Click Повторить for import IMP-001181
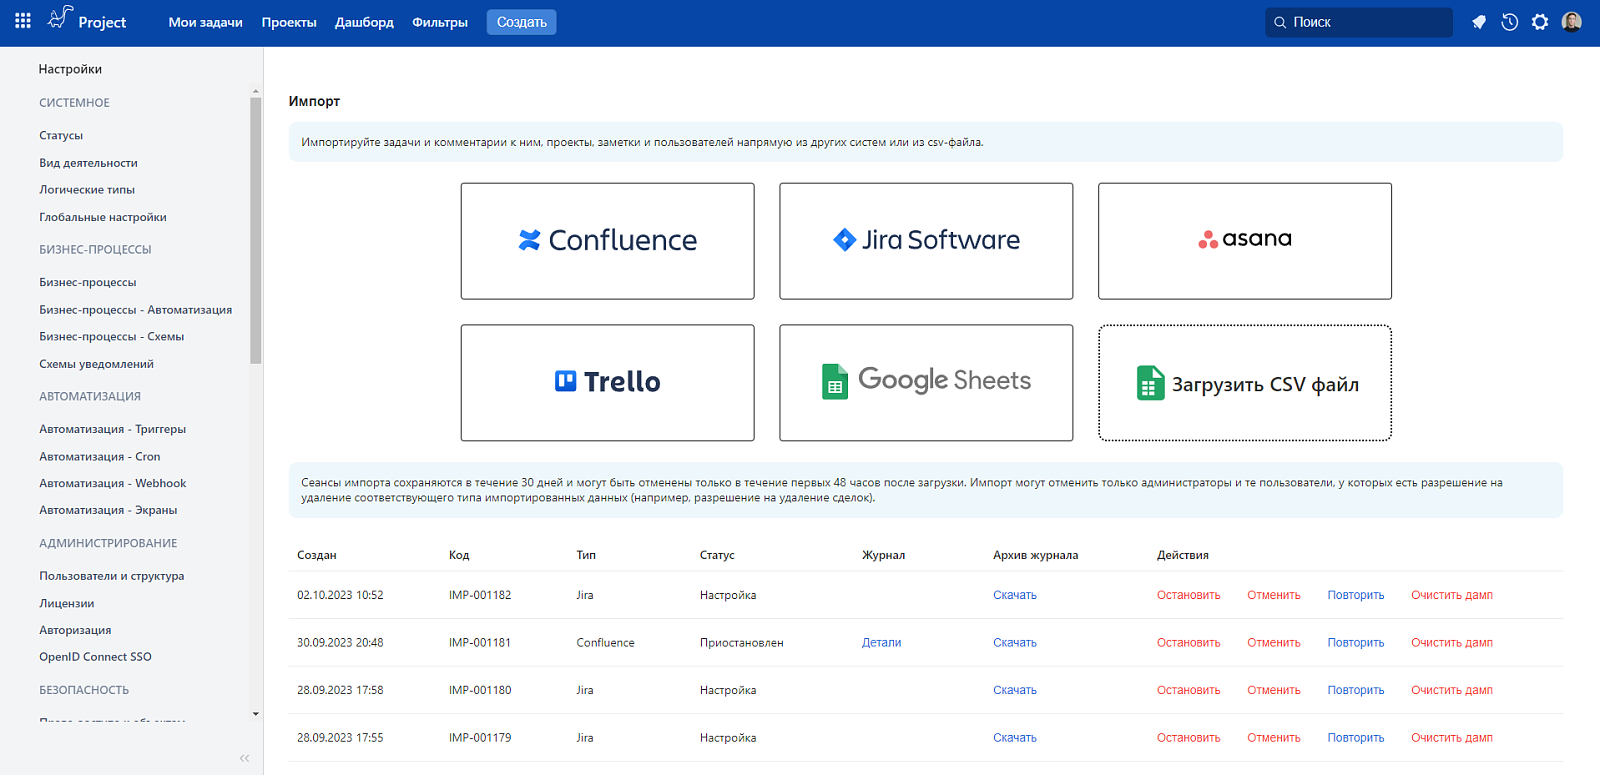The height and width of the screenshot is (775, 1600). click(x=1356, y=643)
